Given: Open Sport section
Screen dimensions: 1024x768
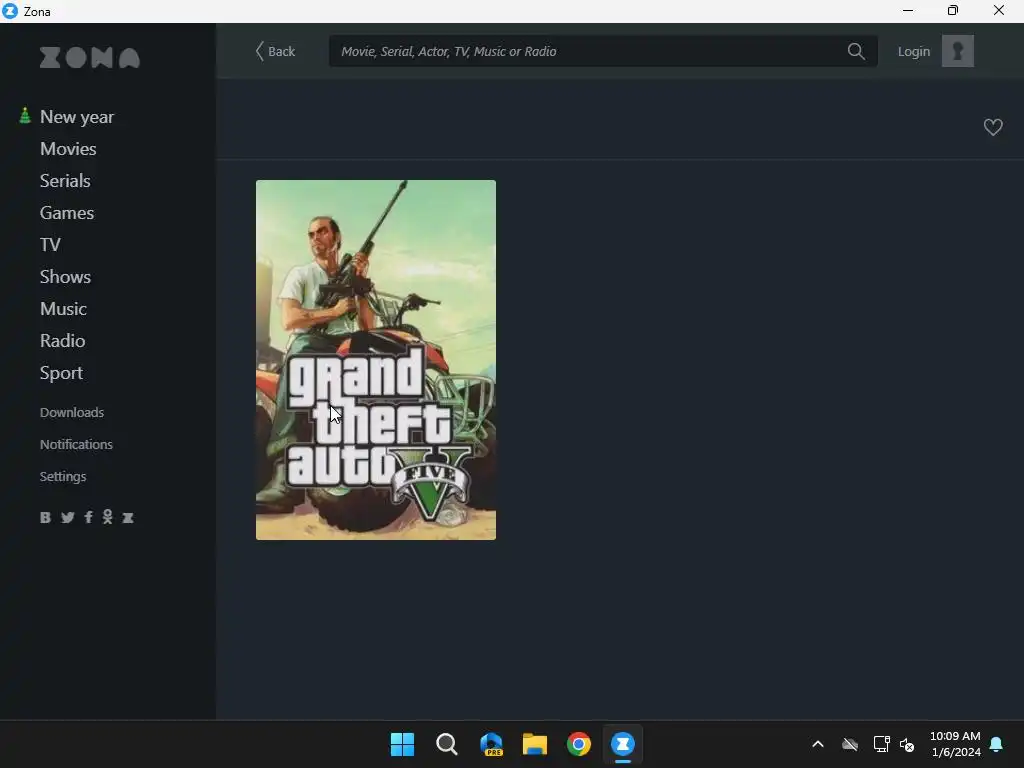Looking at the screenshot, I should click(x=61, y=373).
